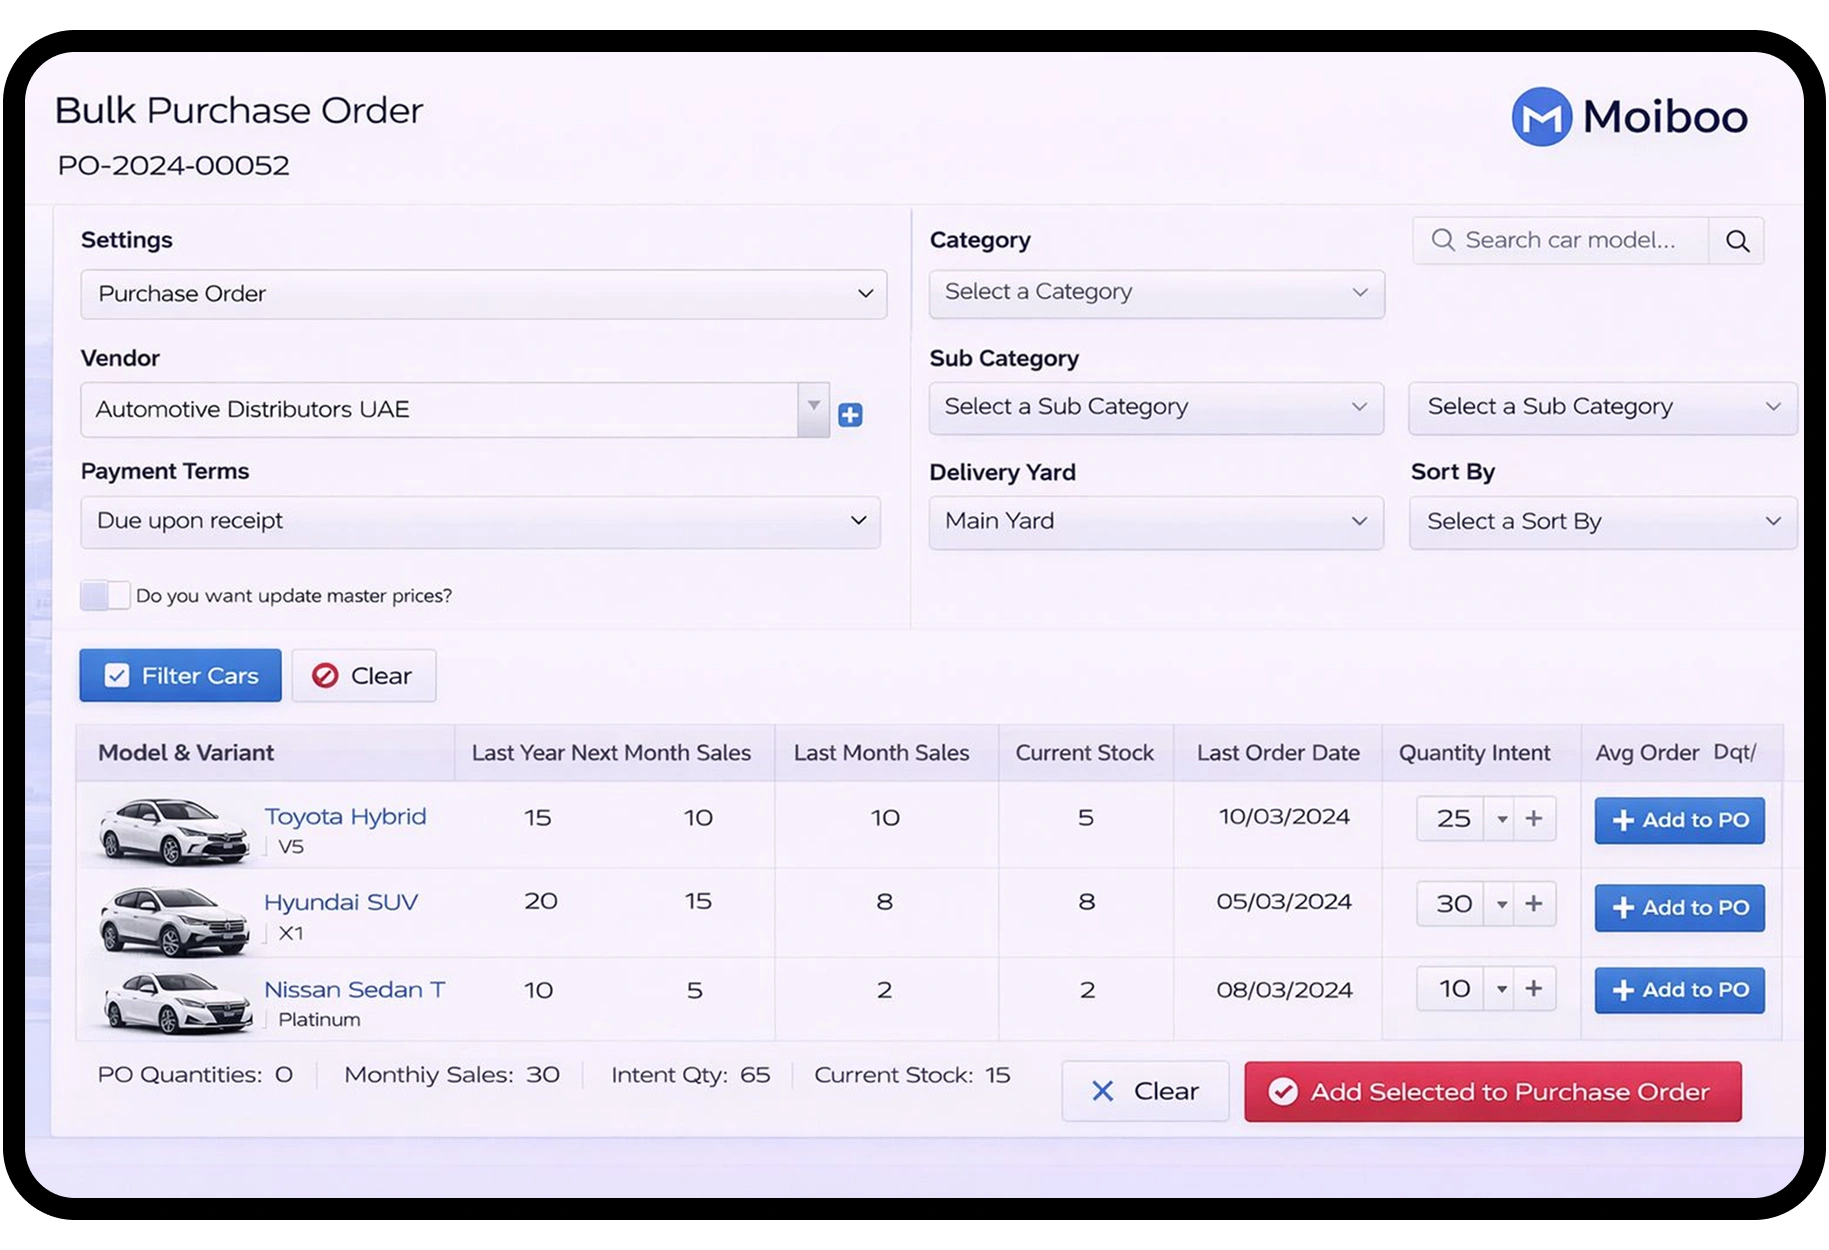
Task: Open the Select a Category dropdown
Action: click(1157, 293)
